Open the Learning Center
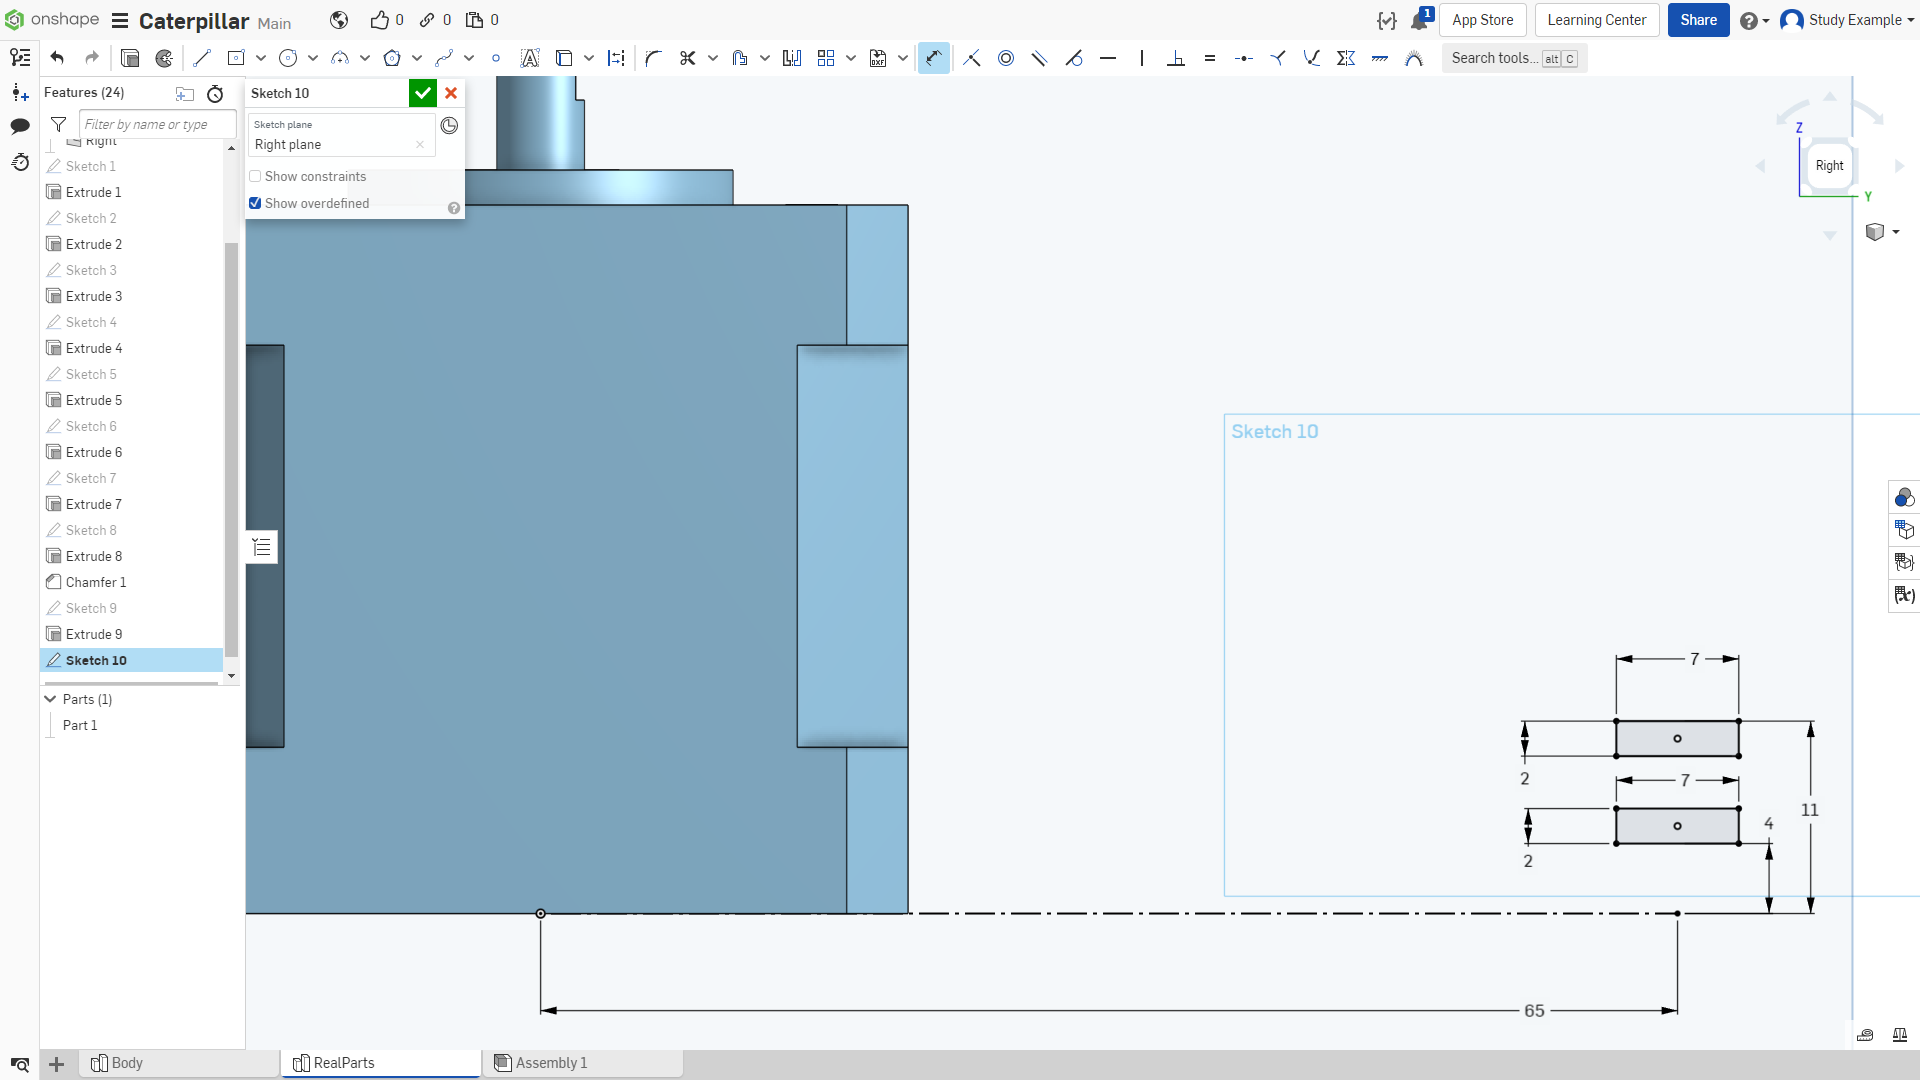Image resolution: width=1920 pixels, height=1080 pixels. [1597, 20]
